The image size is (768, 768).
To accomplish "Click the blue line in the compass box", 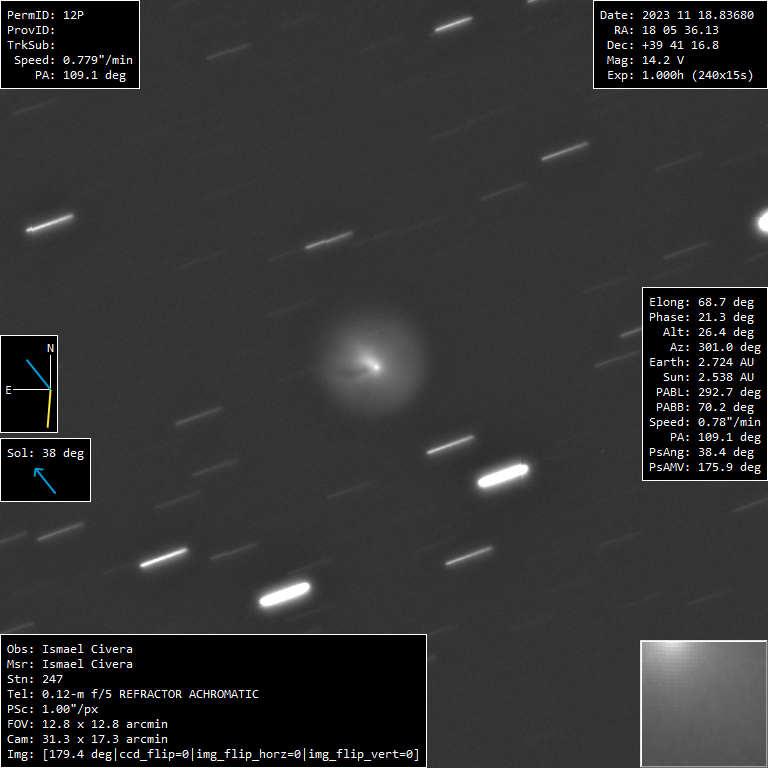I will click(38, 374).
